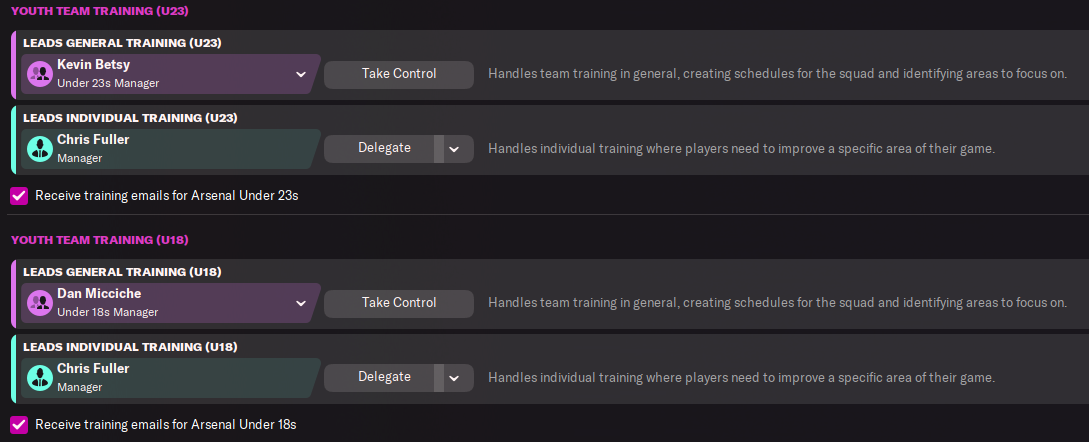Expand the Kevin Betsy staff dropdown chevron

(300, 74)
